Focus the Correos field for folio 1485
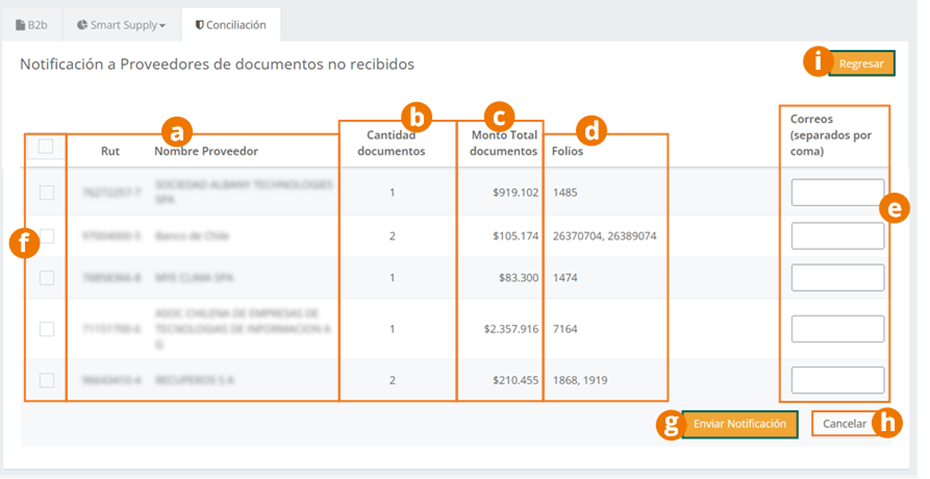The width and height of the screenshot is (930, 479). point(837,193)
